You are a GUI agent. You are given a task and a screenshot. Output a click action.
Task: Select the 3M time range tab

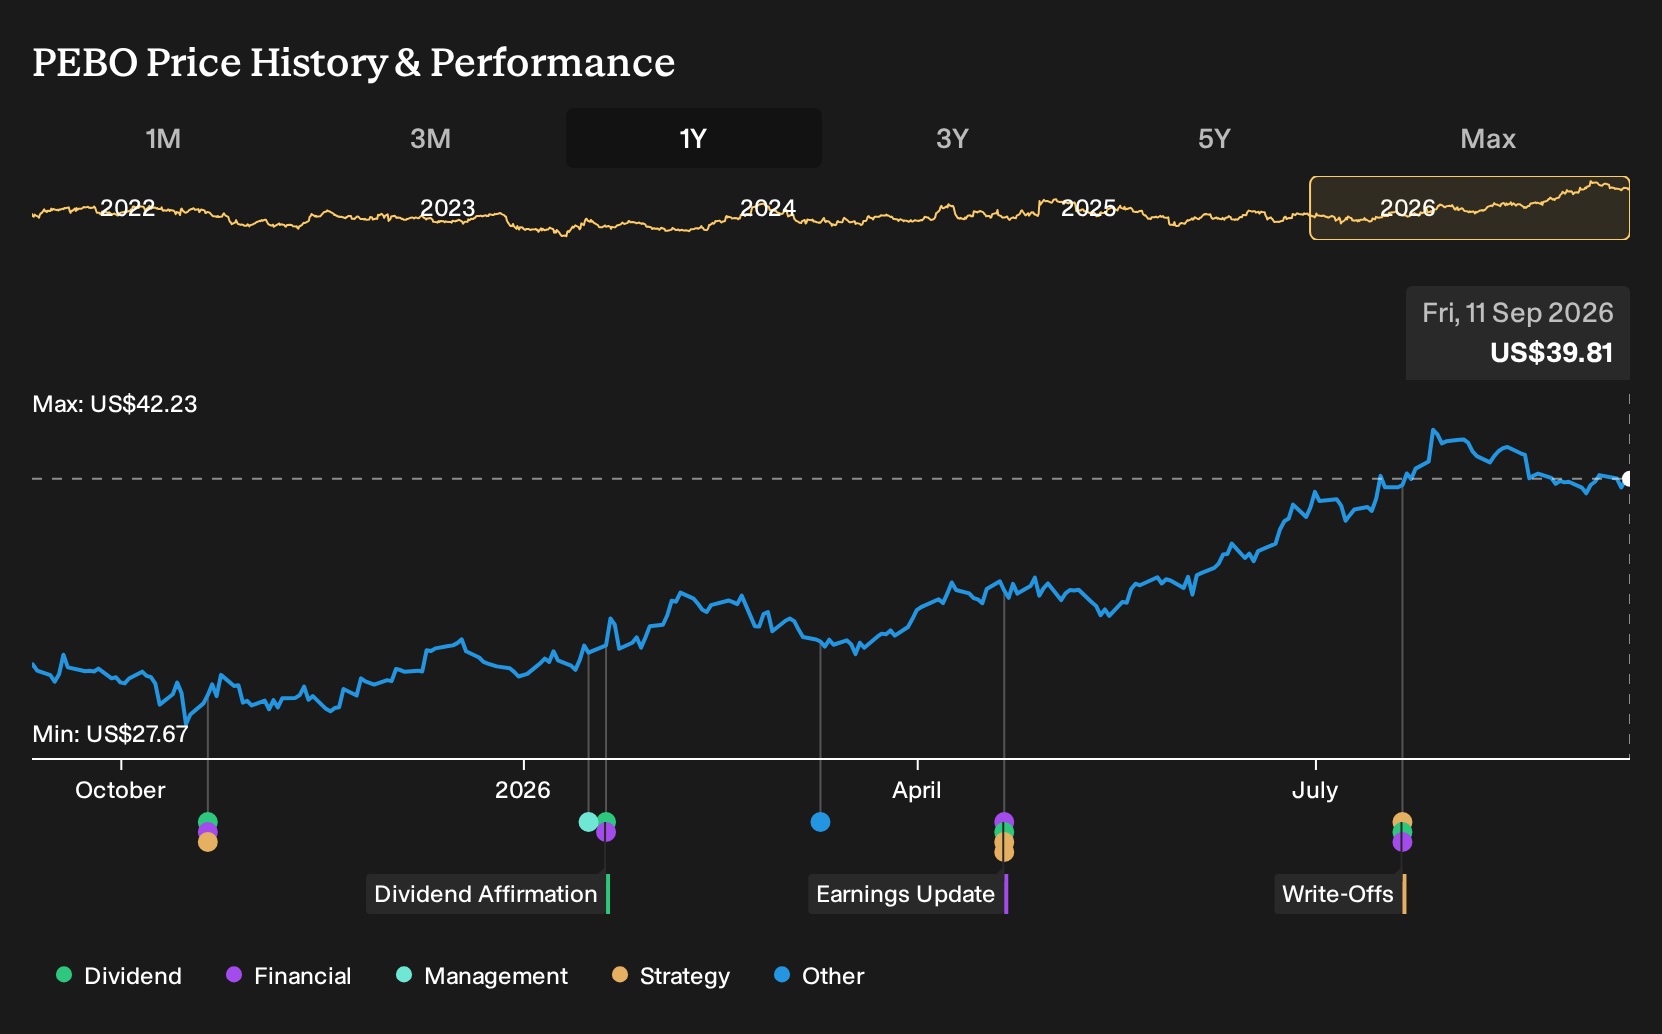click(x=430, y=138)
